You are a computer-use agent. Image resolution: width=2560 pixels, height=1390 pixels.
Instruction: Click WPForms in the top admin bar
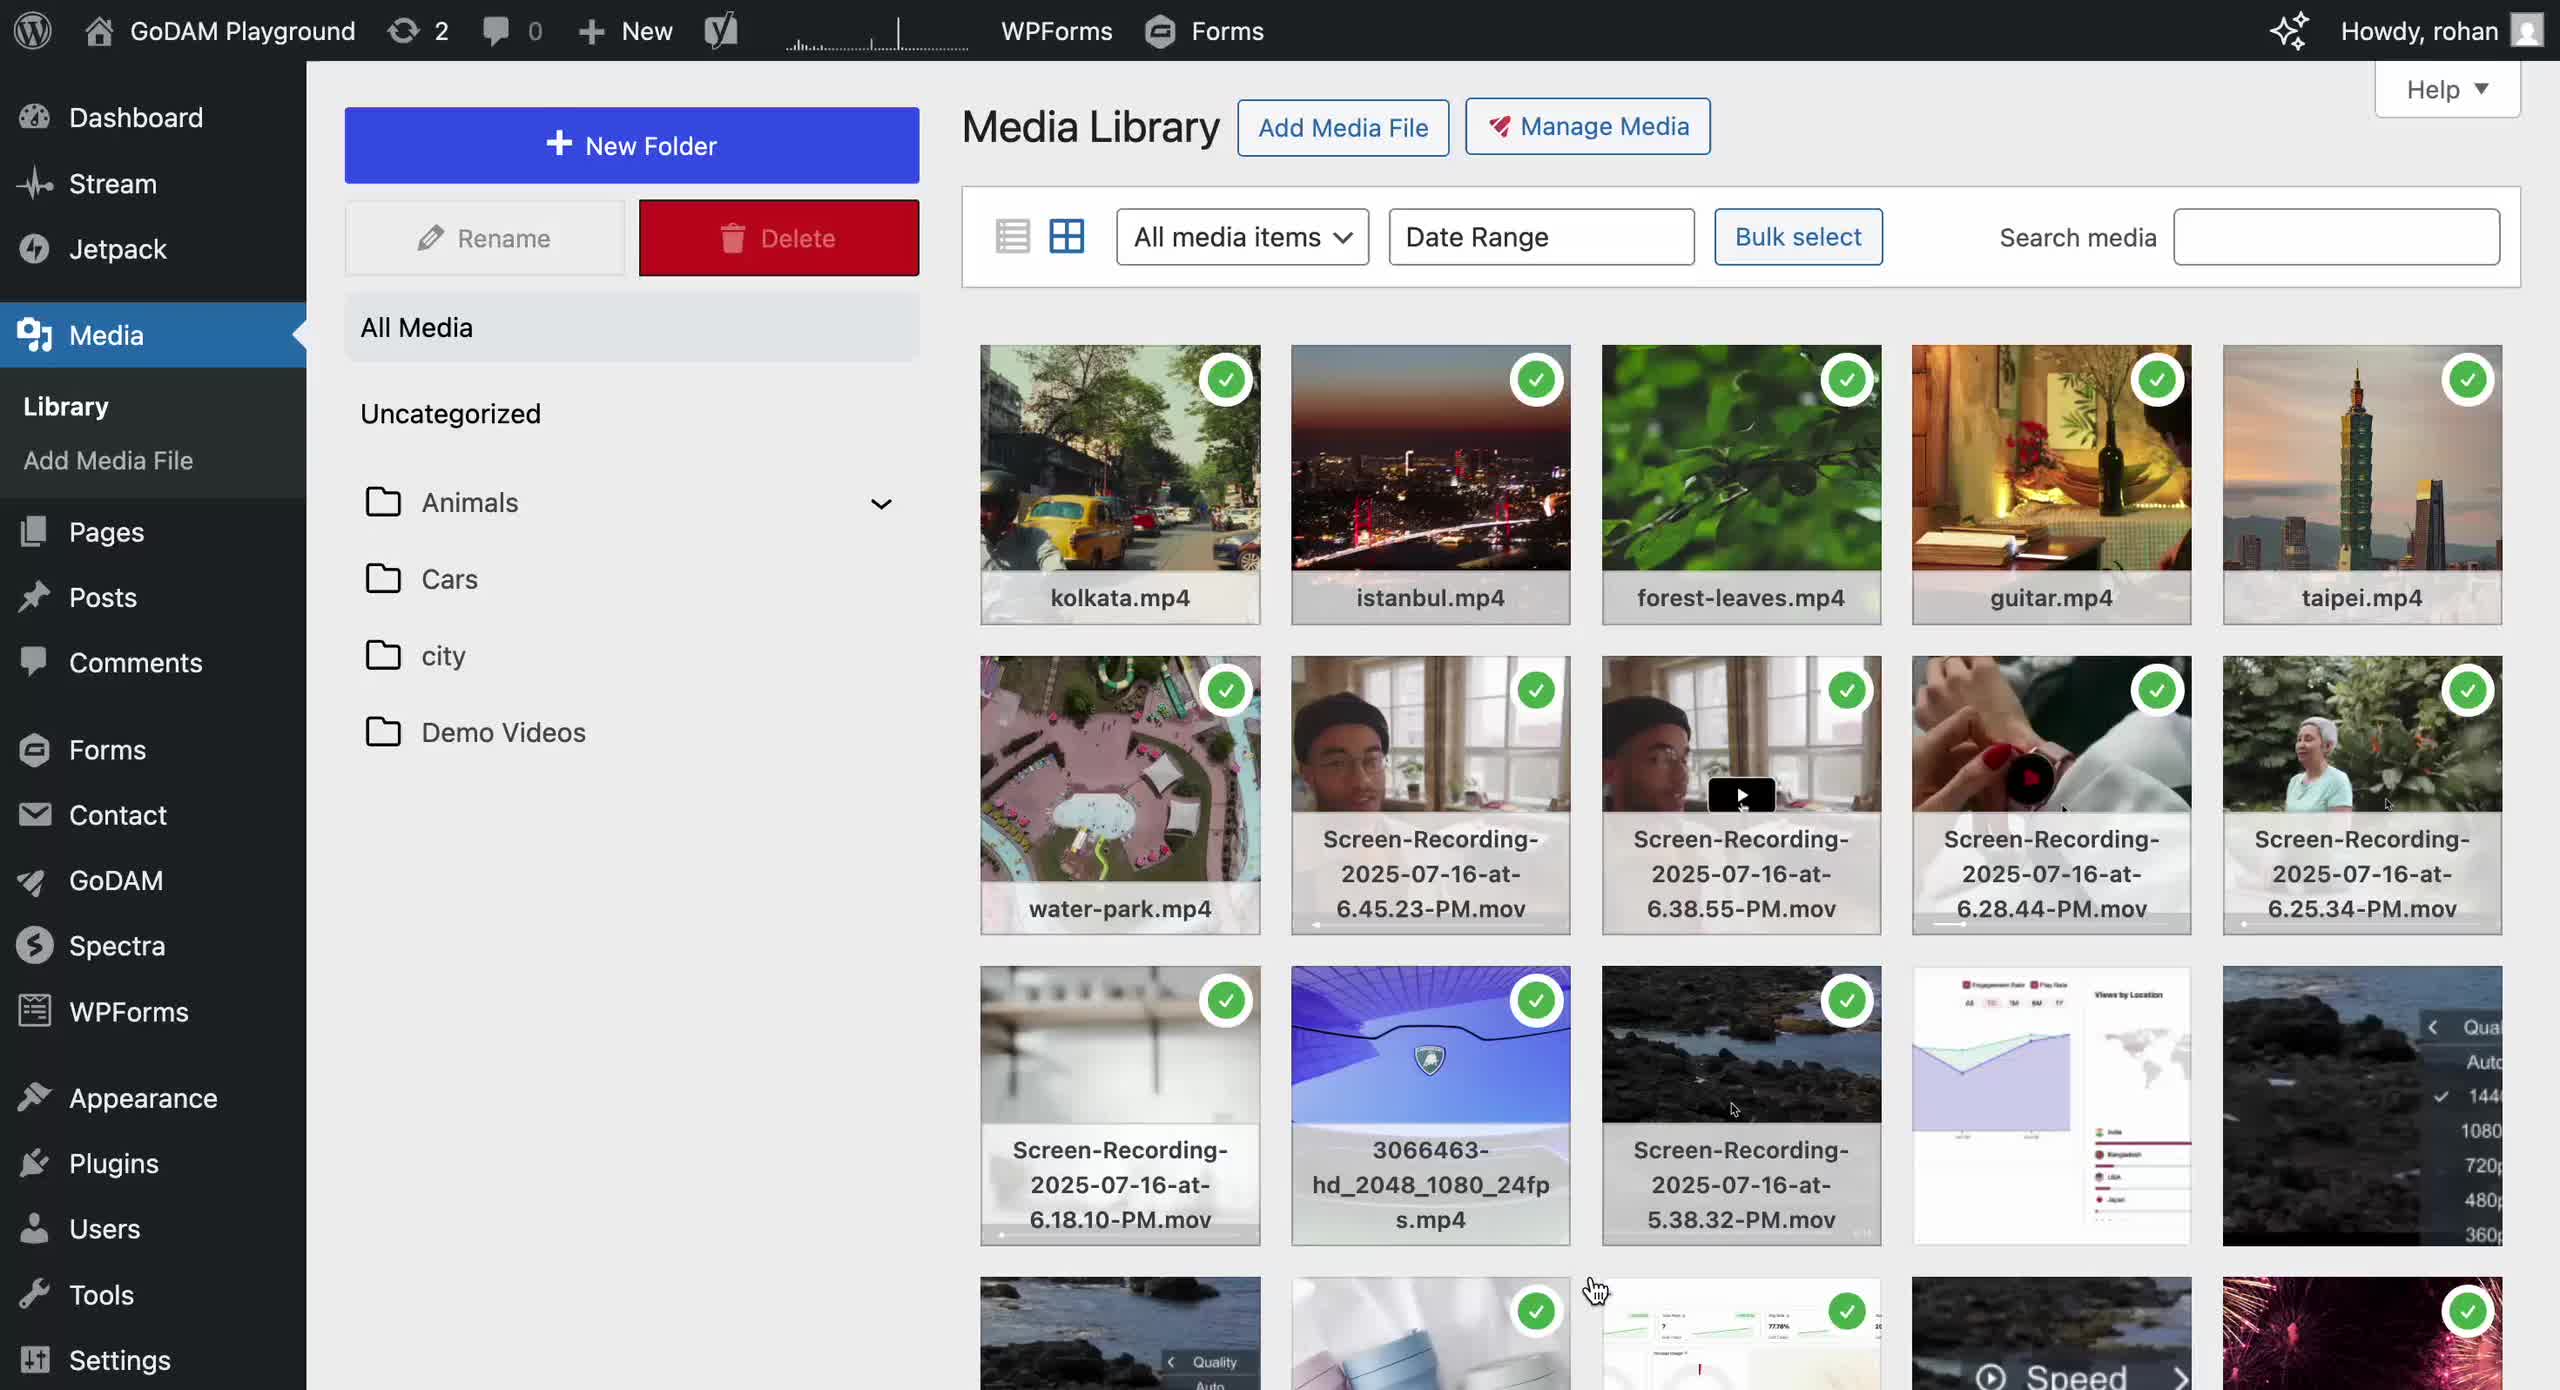1056,31
